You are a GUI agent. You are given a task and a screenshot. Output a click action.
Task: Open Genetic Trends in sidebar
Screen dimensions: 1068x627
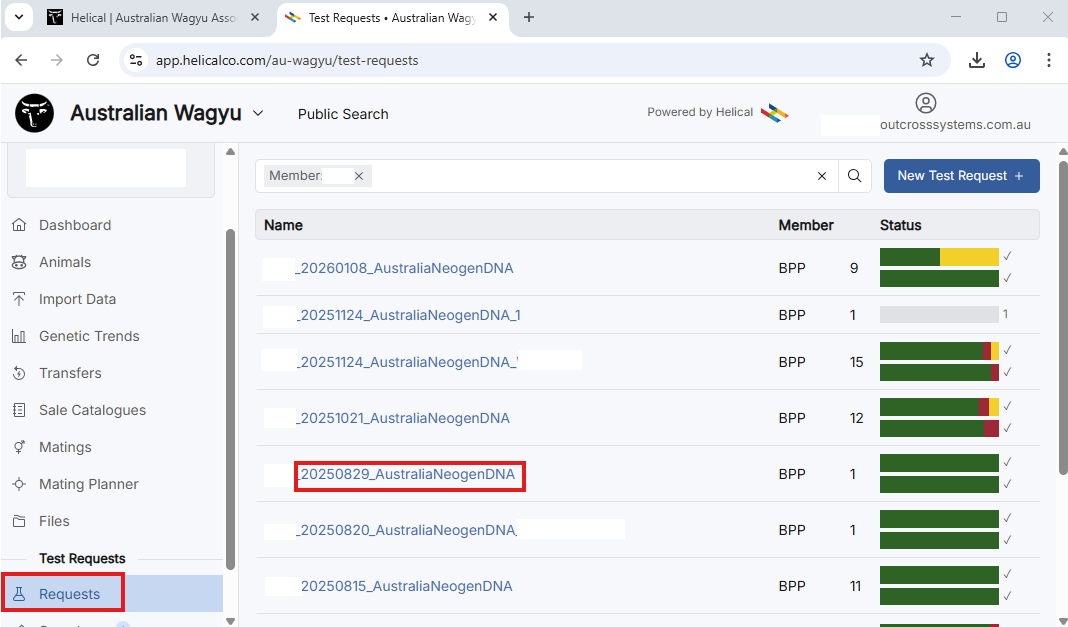coord(89,336)
